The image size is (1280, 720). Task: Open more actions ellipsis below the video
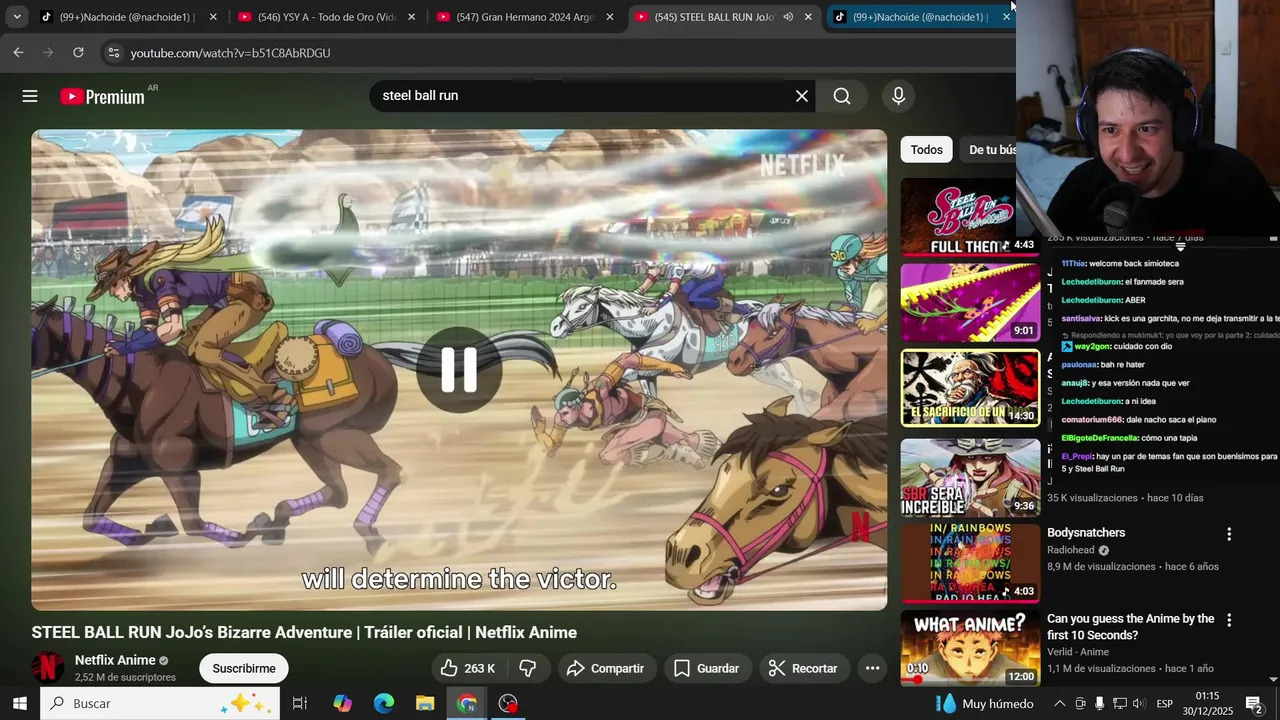tap(872, 668)
